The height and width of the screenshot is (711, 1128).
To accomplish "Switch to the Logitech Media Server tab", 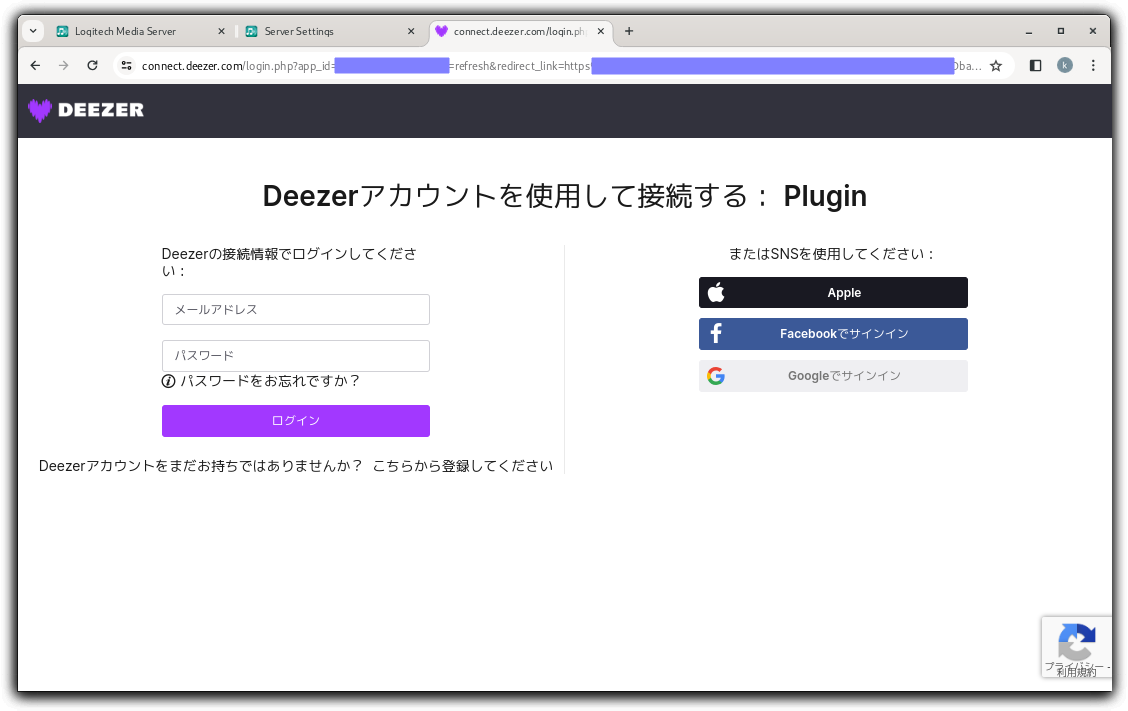I will pyautogui.click(x=140, y=31).
